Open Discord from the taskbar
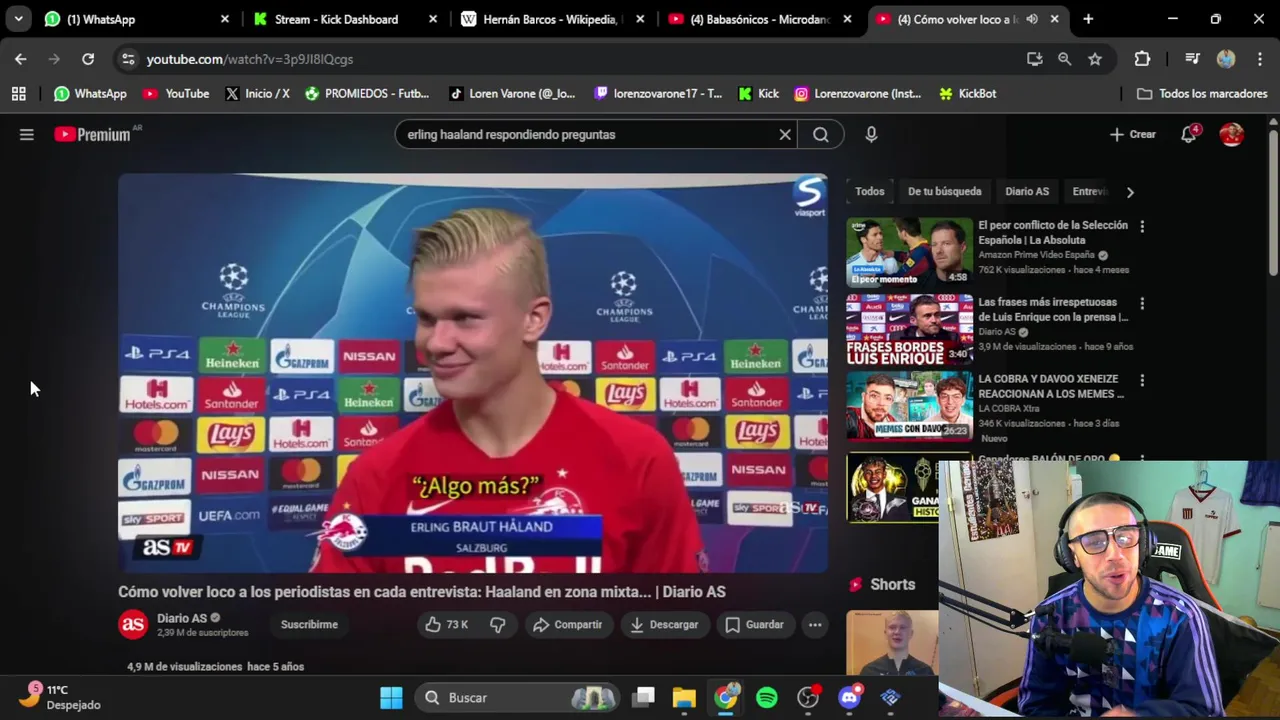This screenshot has height=720, width=1280. tap(849, 698)
